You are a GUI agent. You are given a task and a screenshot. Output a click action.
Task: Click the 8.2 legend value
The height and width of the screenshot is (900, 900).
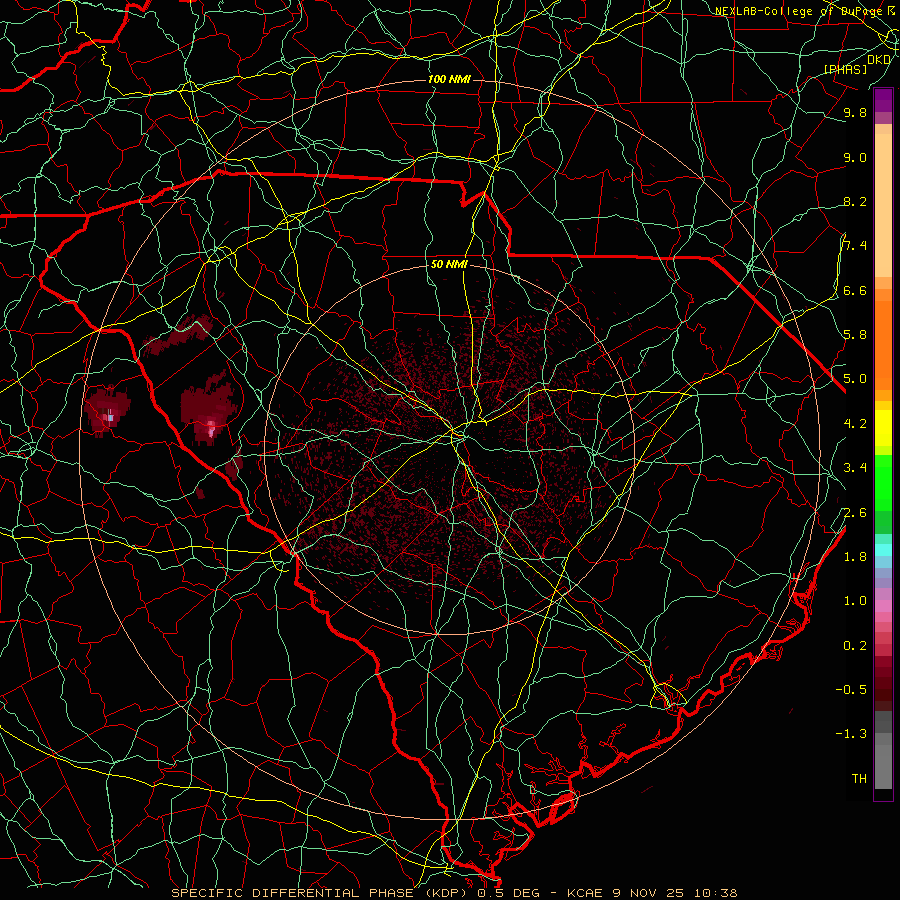pyautogui.click(x=855, y=201)
